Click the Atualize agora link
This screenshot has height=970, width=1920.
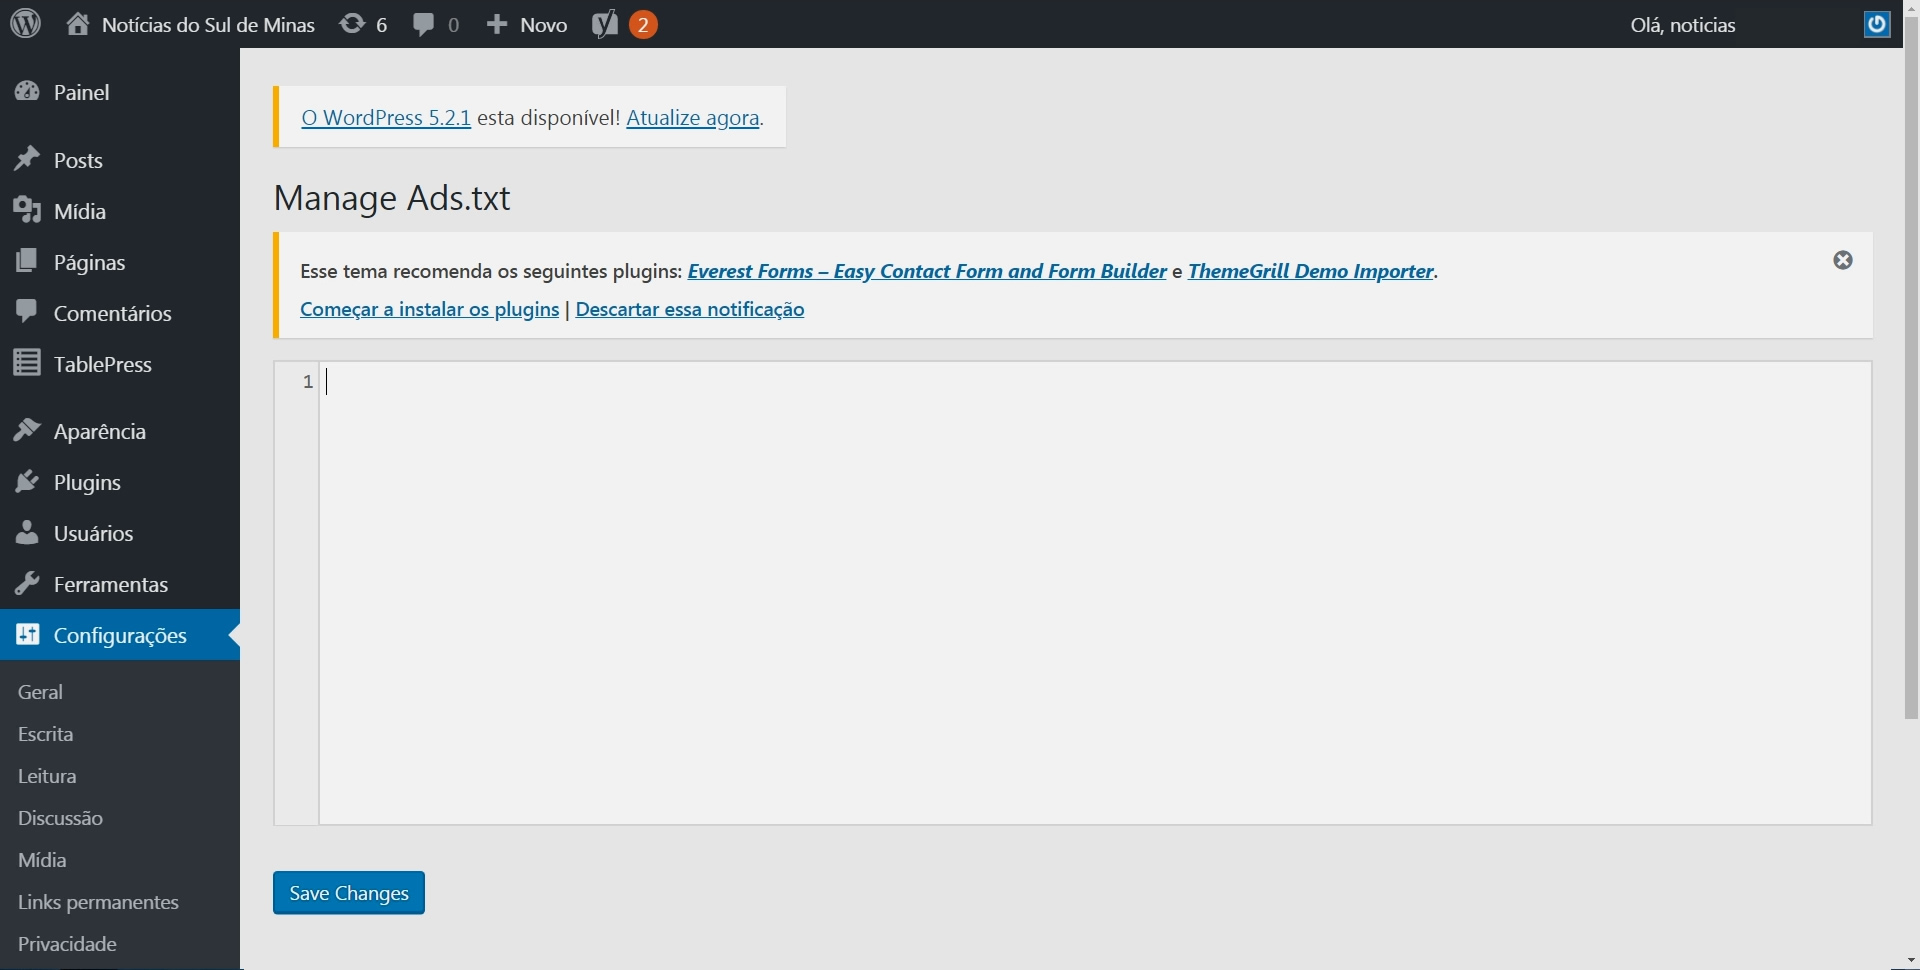click(692, 118)
